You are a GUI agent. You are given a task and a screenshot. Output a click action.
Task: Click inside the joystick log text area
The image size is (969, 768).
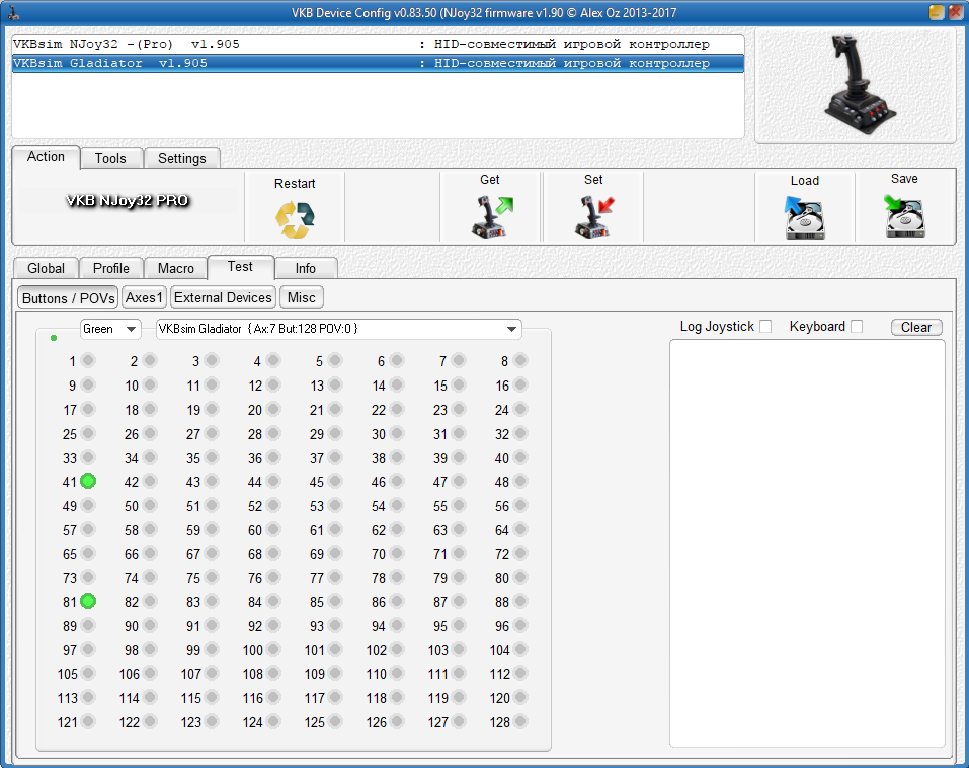(807, 544)
